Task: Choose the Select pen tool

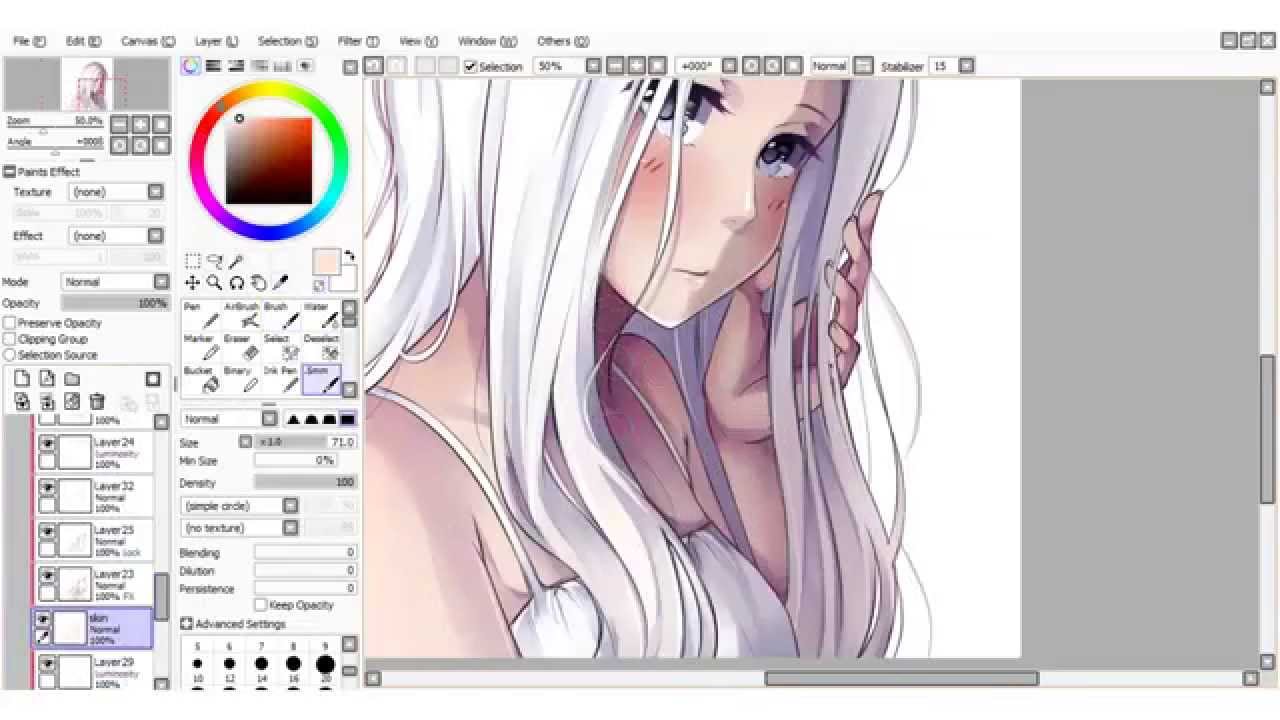Action: (280, 347)
